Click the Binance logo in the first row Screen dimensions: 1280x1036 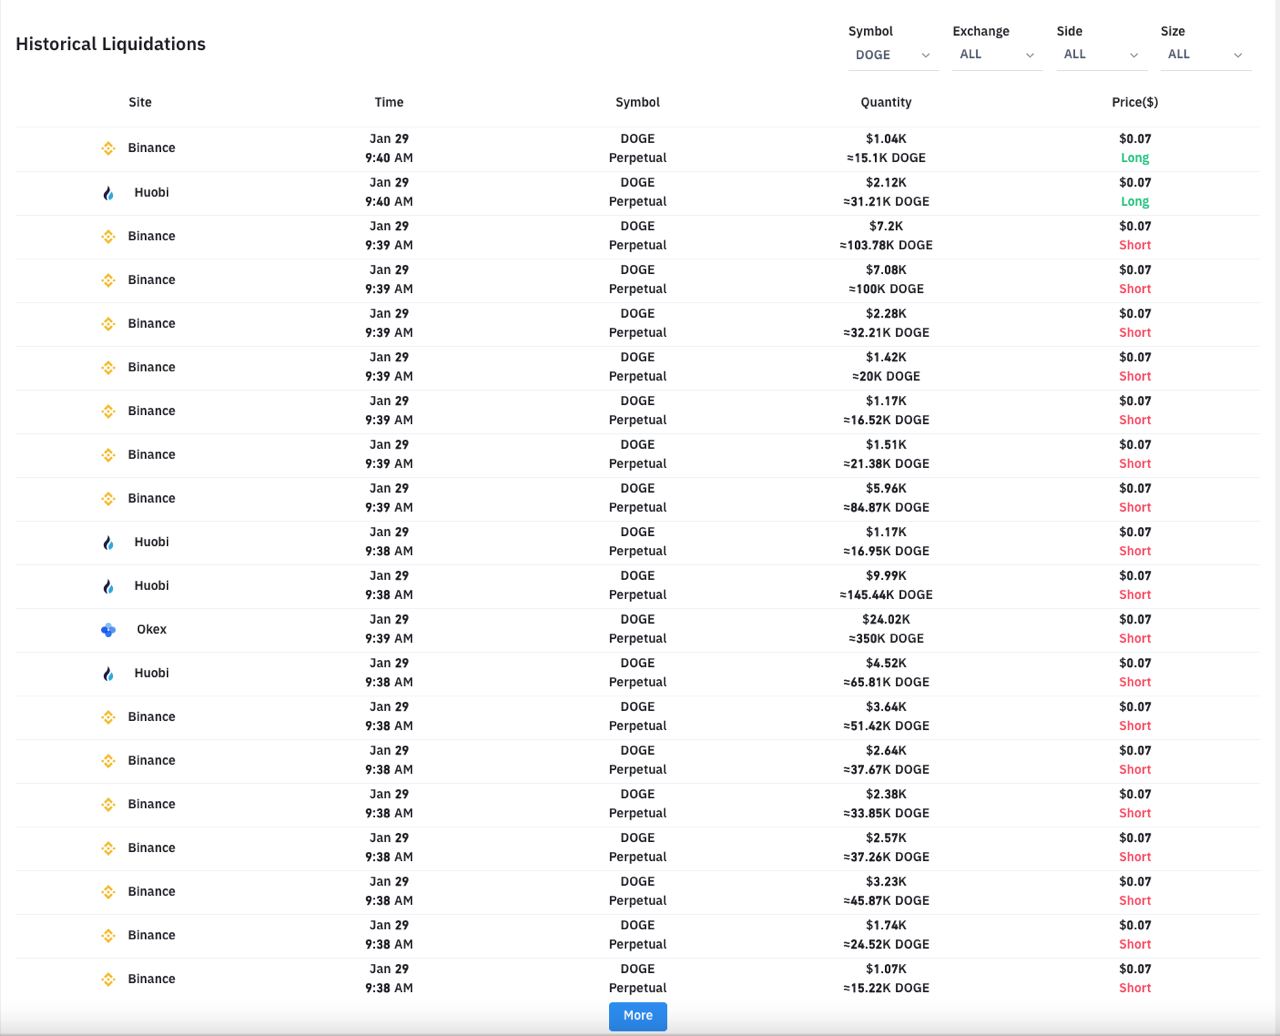point(108,148)
